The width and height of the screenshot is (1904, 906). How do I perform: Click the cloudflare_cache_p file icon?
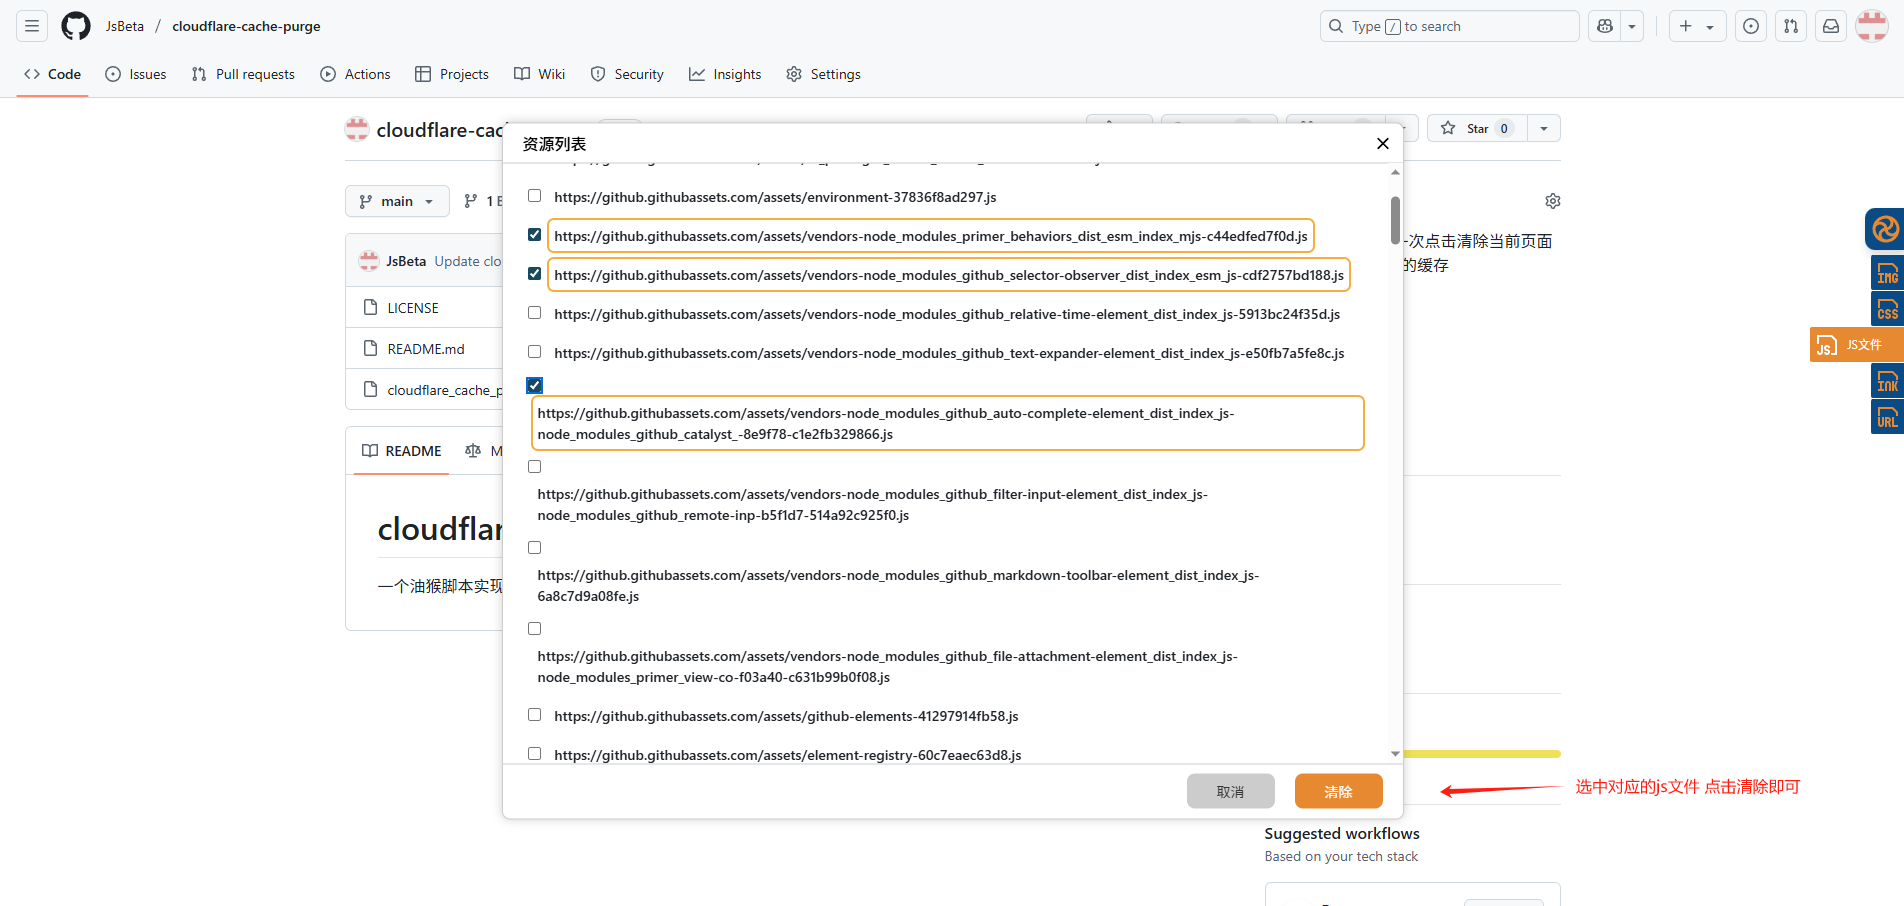pyautogui.click(x=371, y=389)
